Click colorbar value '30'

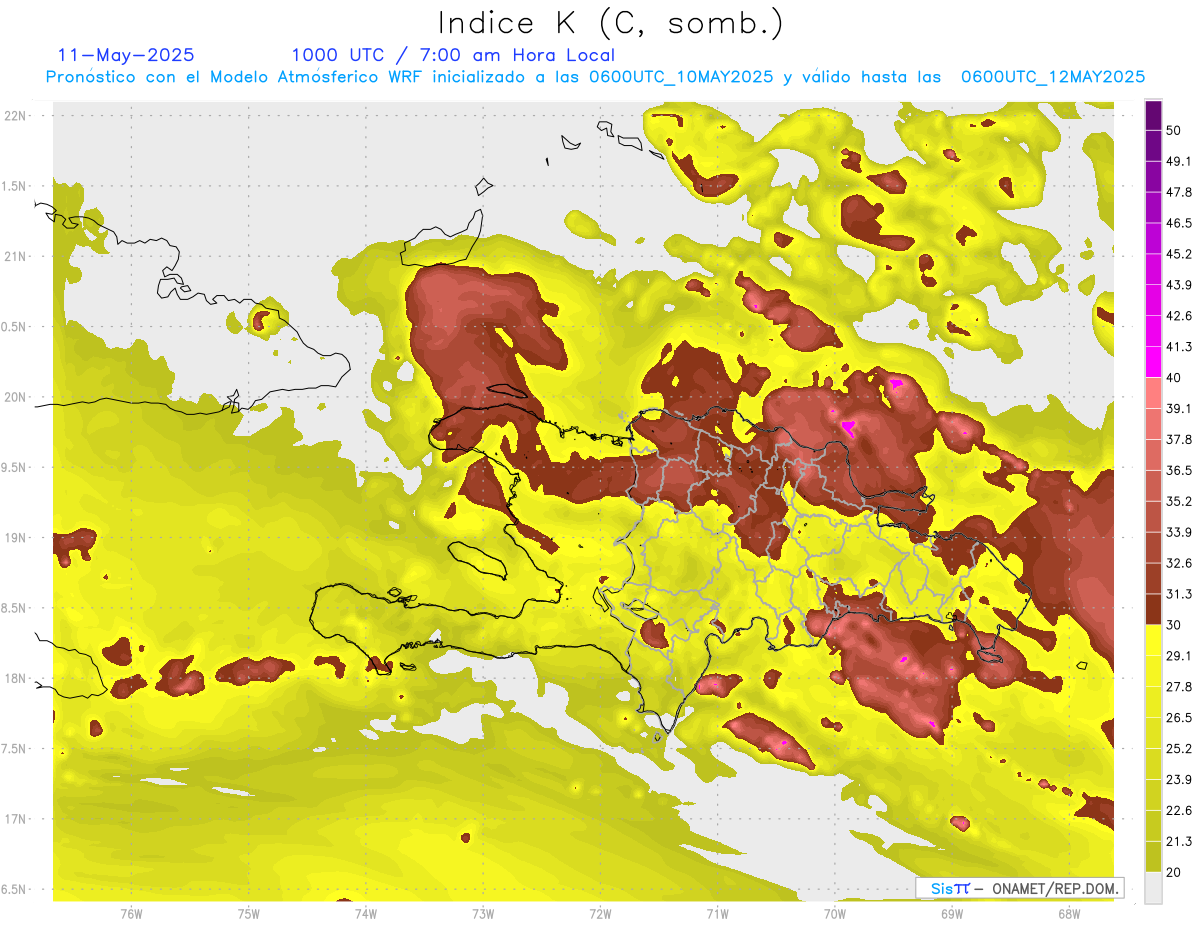pos(1175,625)
